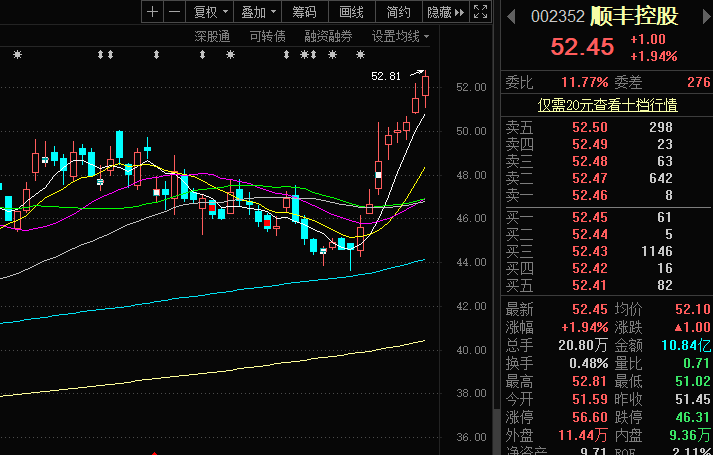Click the 深股通 tag
The height and width of the screenshot is (455, 713).
[212, 36]
